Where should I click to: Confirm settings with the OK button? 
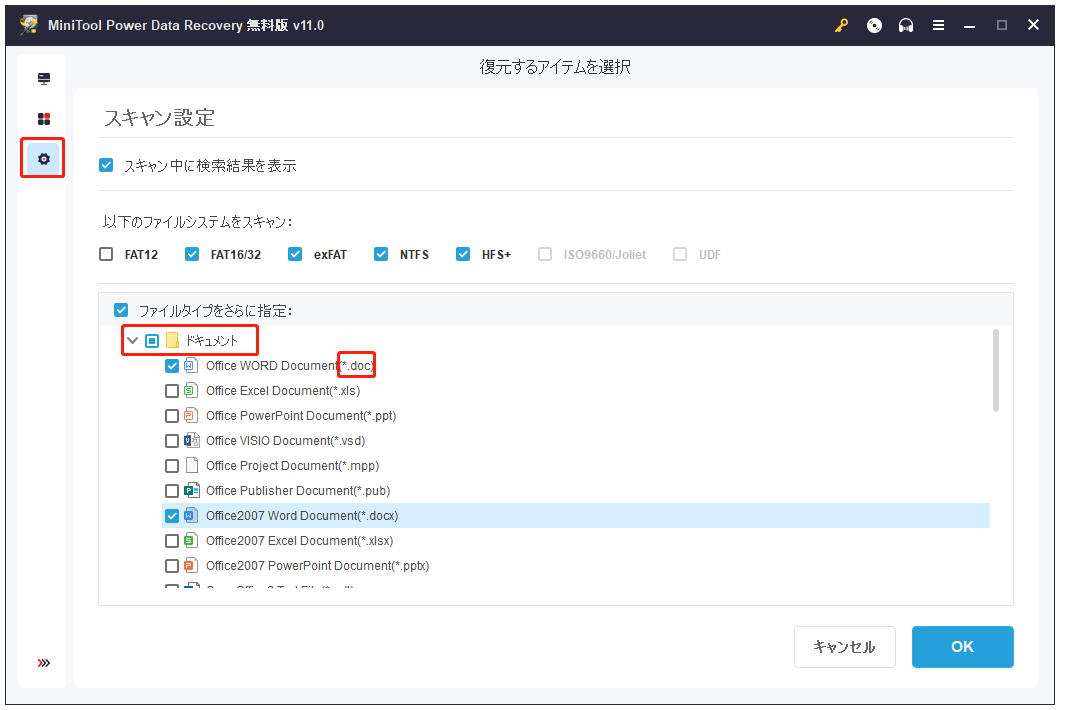[962, 647]
